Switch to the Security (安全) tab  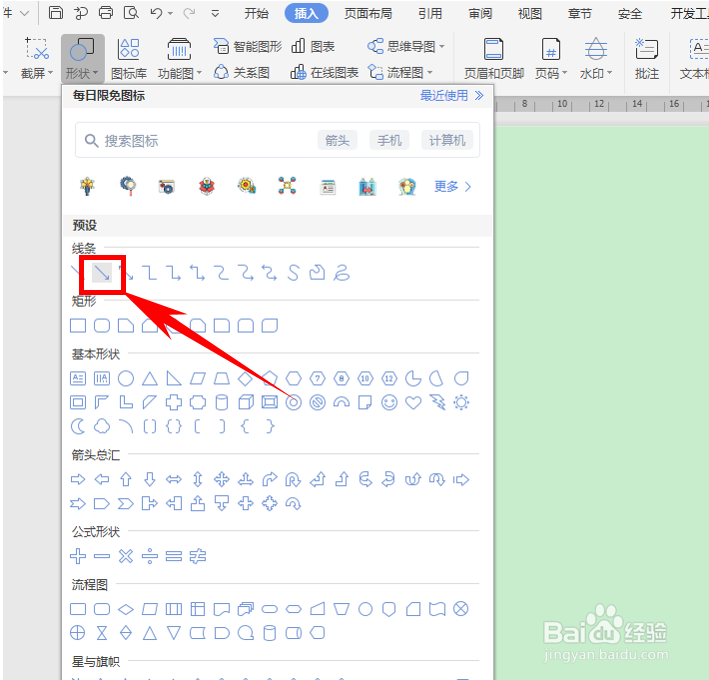coord(630,14)
